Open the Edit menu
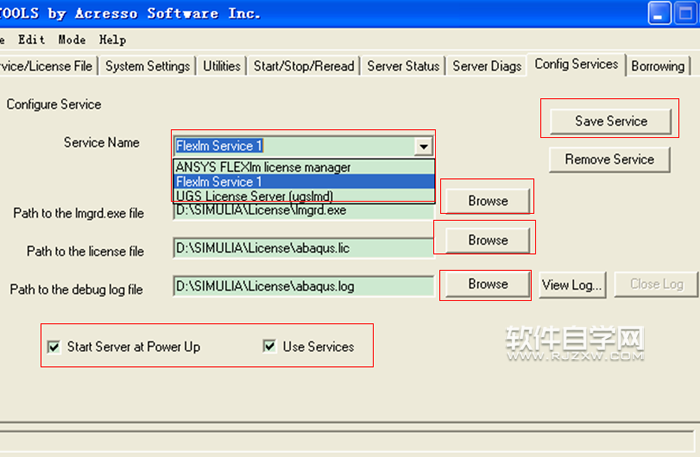The height and width of the screenshot is (457, 700). 32,40
